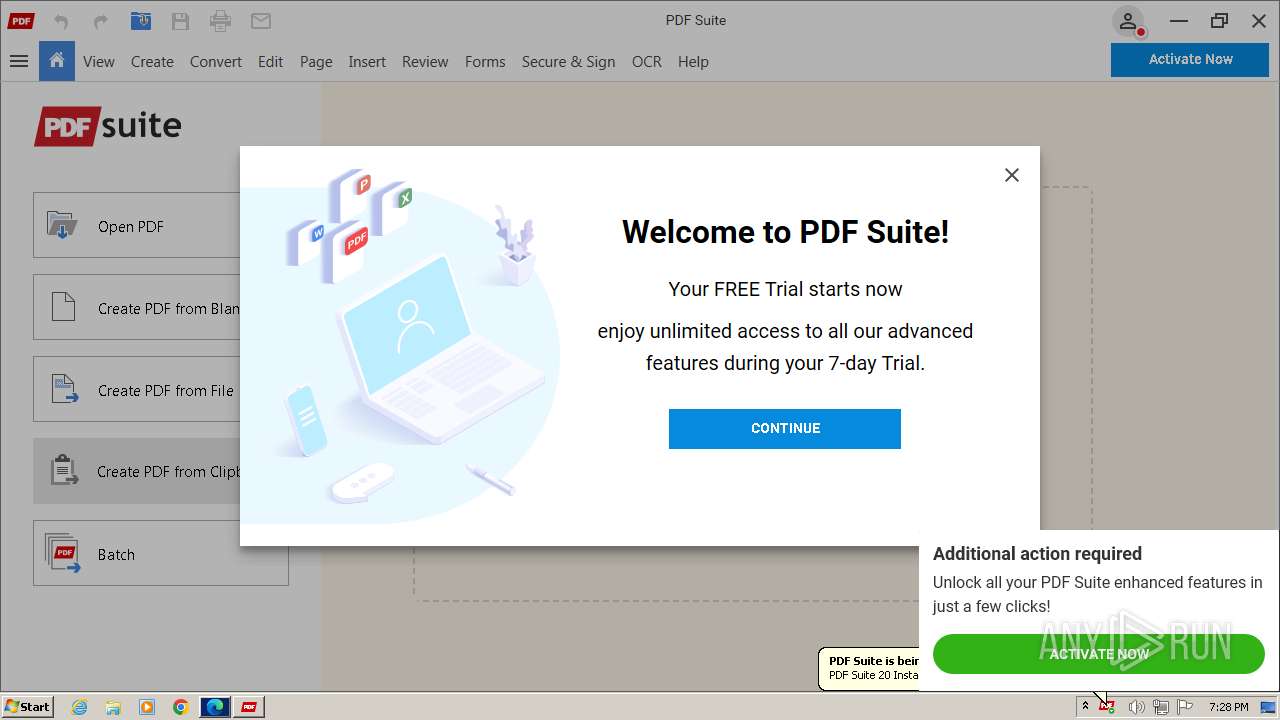This screenshot has height=720, width=1280.
Task: Click the PDF suite logo
Action: click(108, 127)
